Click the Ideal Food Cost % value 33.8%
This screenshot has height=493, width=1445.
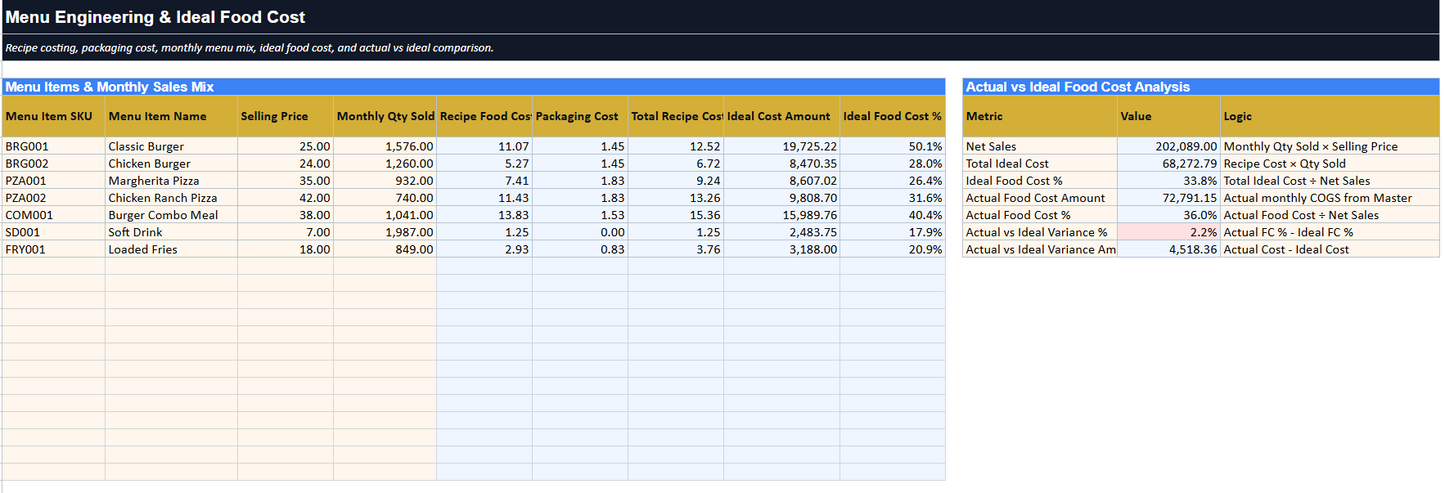click(1169, 180)
